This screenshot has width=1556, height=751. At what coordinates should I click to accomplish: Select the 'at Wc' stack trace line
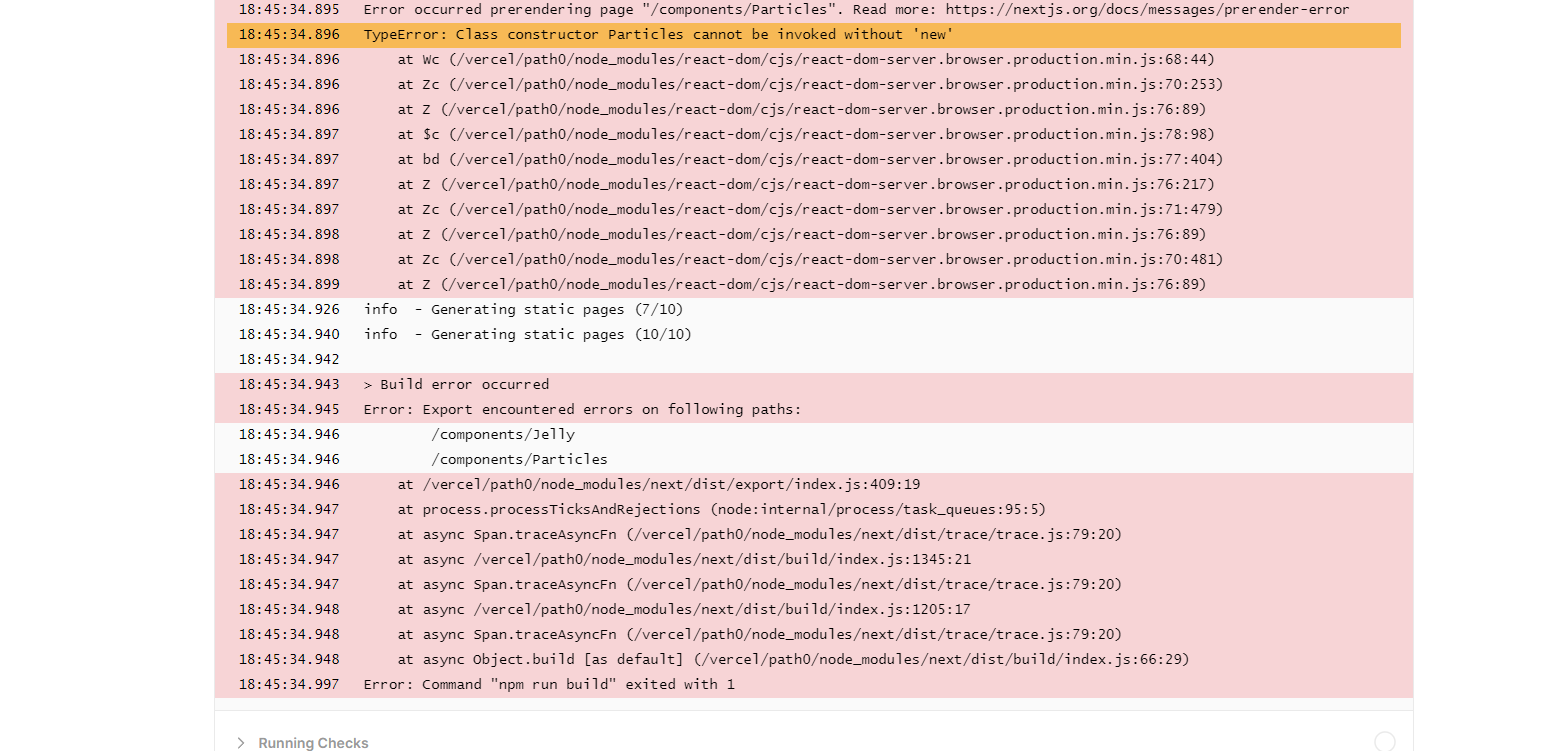[814, 60]
